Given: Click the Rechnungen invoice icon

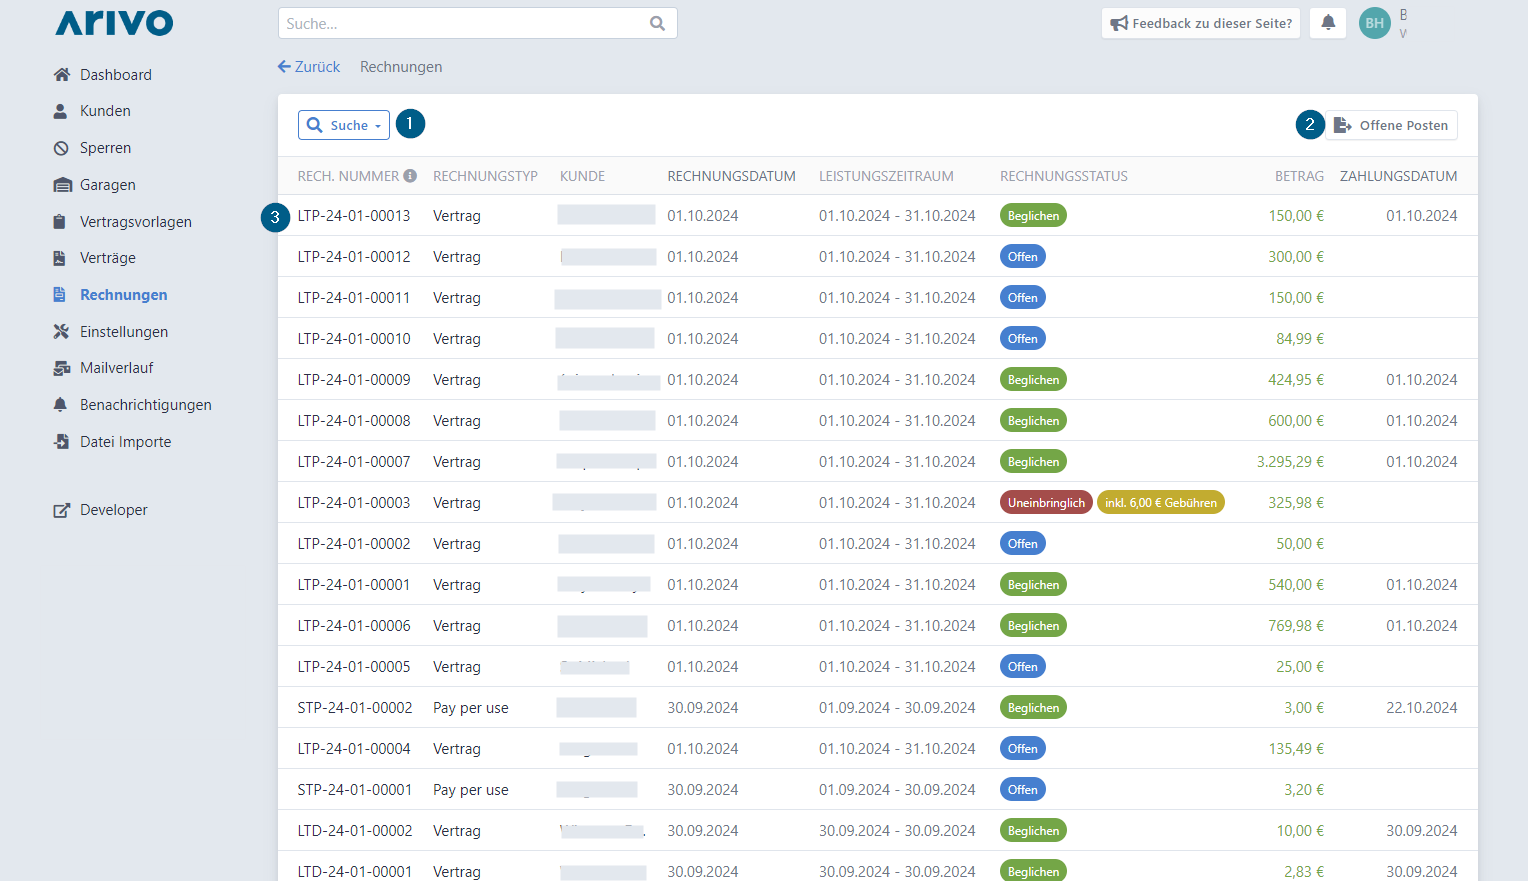Looking at the screenshot, I should 60,295.
